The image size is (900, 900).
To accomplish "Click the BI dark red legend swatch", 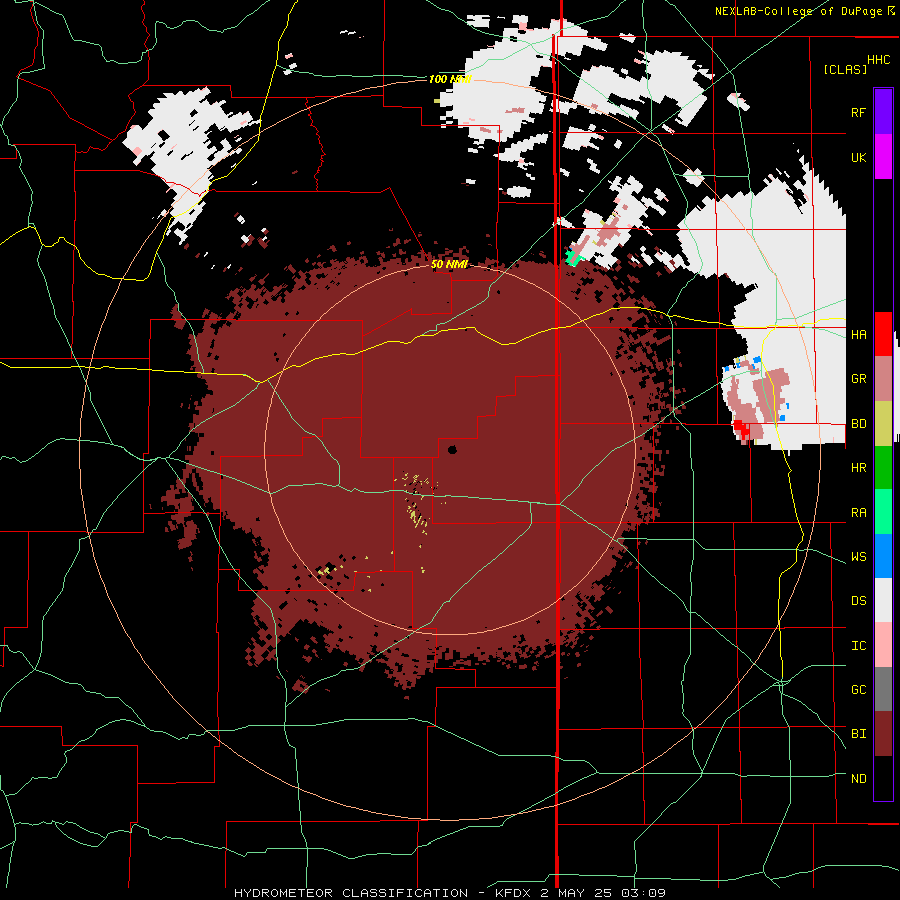I will [883, 734].
